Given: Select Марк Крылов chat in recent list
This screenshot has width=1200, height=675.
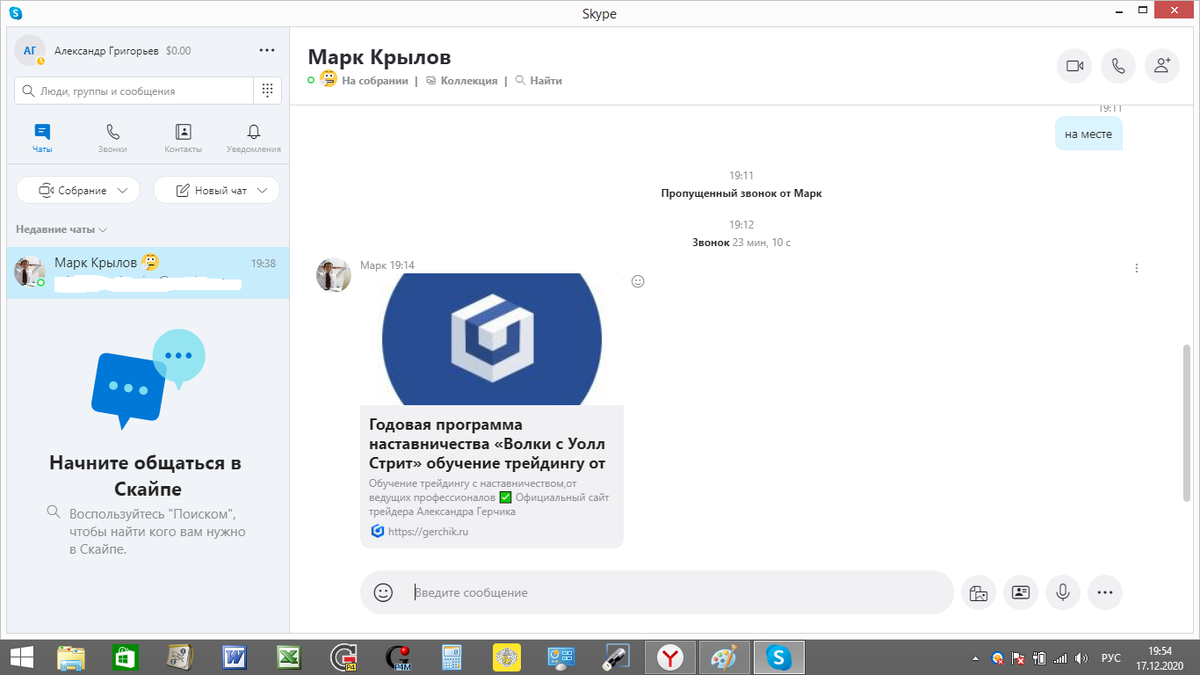Looking at the screenshot, I should coord(148,272).
